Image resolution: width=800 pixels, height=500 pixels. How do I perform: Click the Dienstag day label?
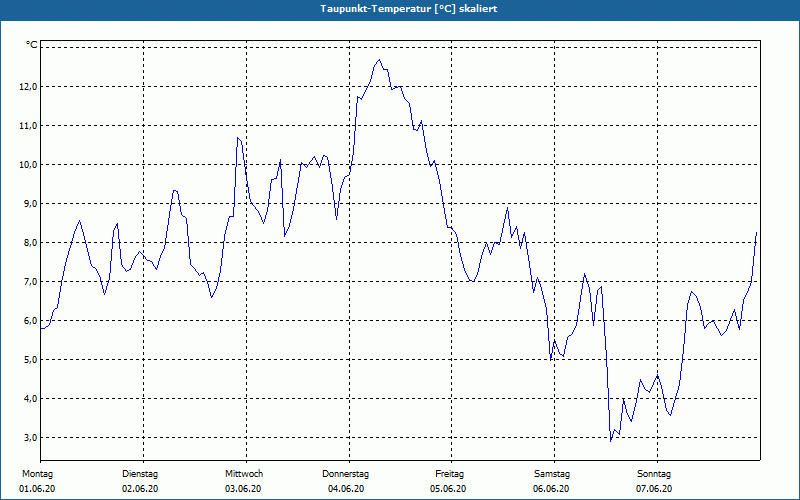coord(140,474)
